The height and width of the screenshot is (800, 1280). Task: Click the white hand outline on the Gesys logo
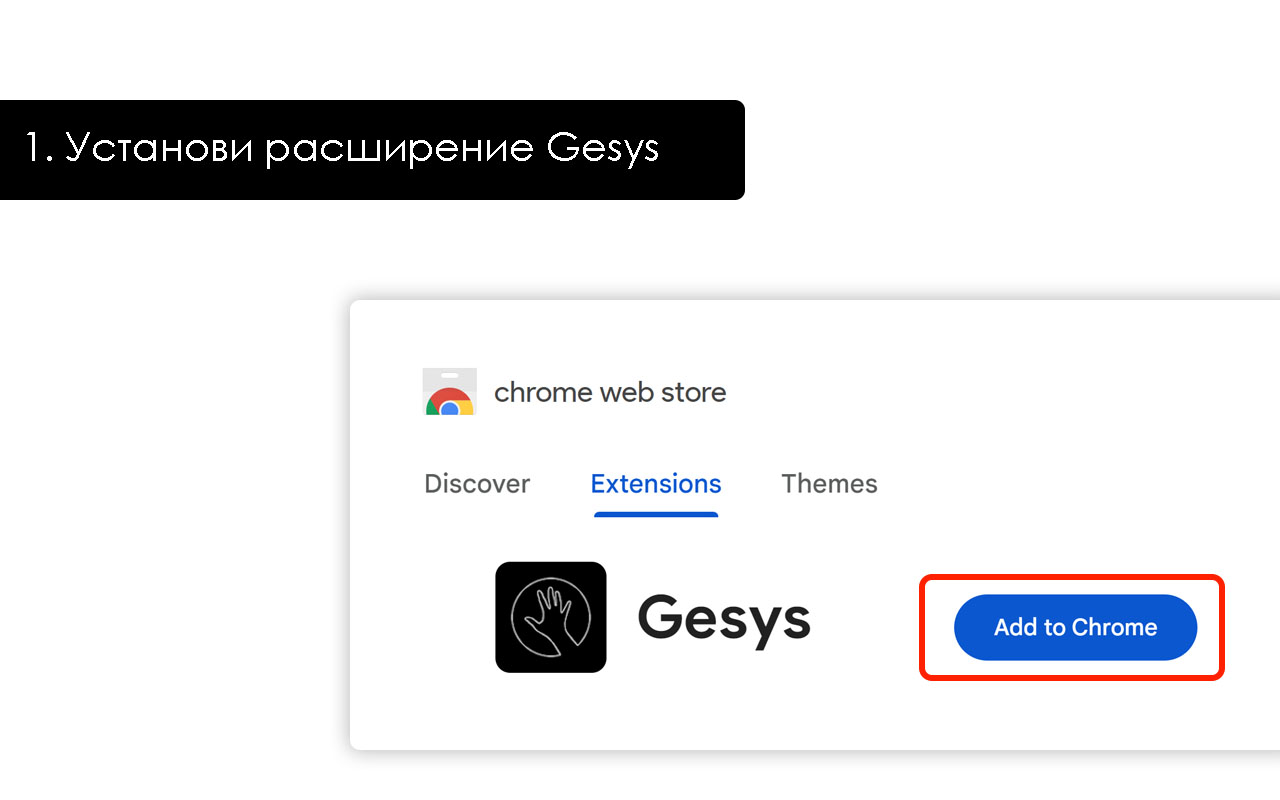pyautogui.click(x=551, y=617)
